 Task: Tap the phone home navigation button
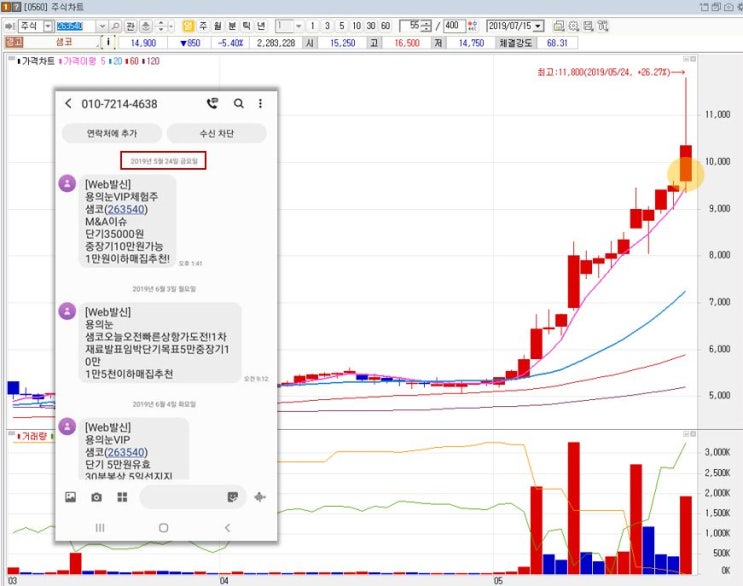coord(163,528)
